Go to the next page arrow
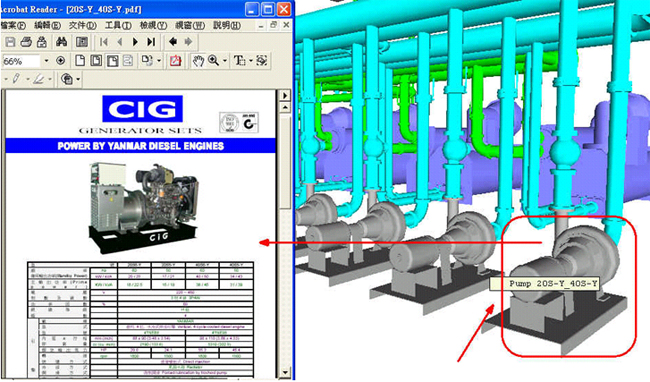The image size is (650, 382). tap(135, 42)
